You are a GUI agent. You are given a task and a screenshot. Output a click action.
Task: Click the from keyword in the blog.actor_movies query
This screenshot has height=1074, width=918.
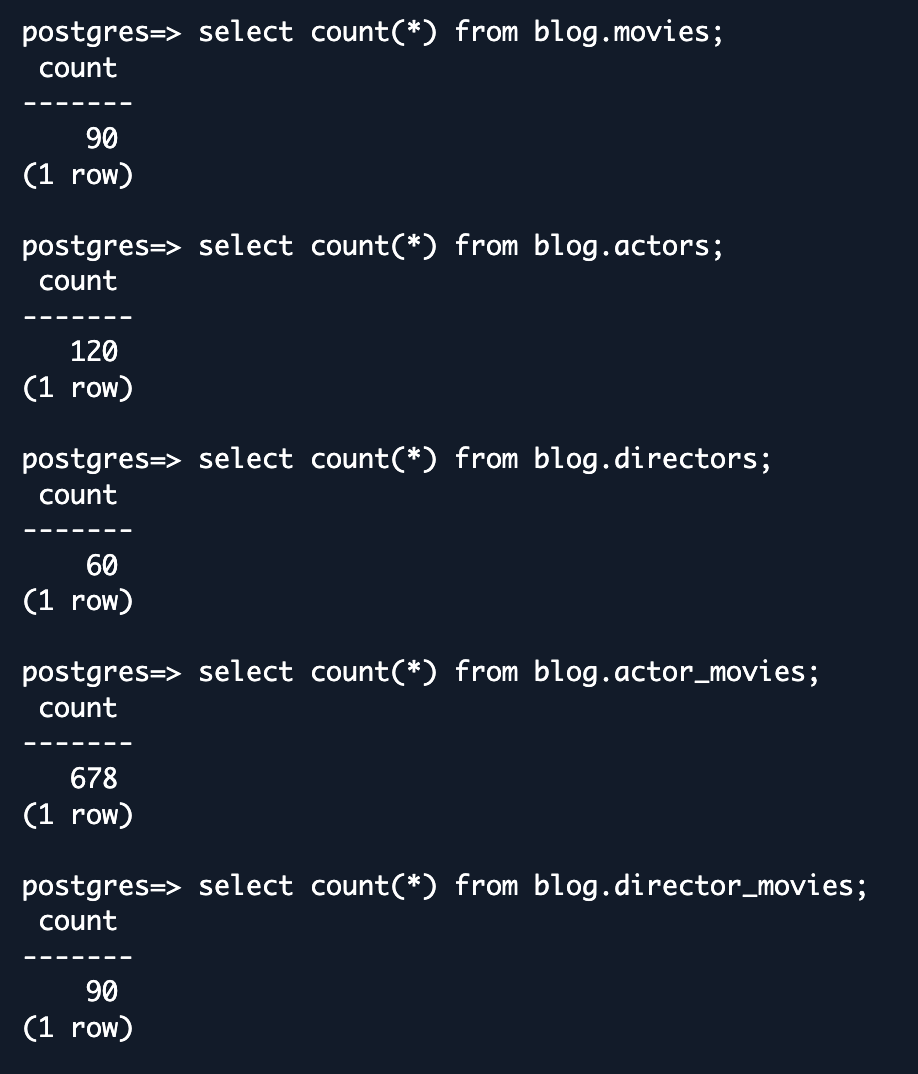coord(486,672)
